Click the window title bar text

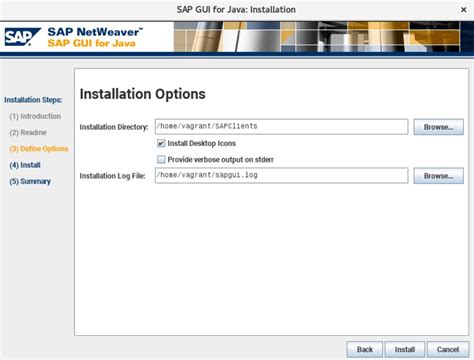click(236, 10)
